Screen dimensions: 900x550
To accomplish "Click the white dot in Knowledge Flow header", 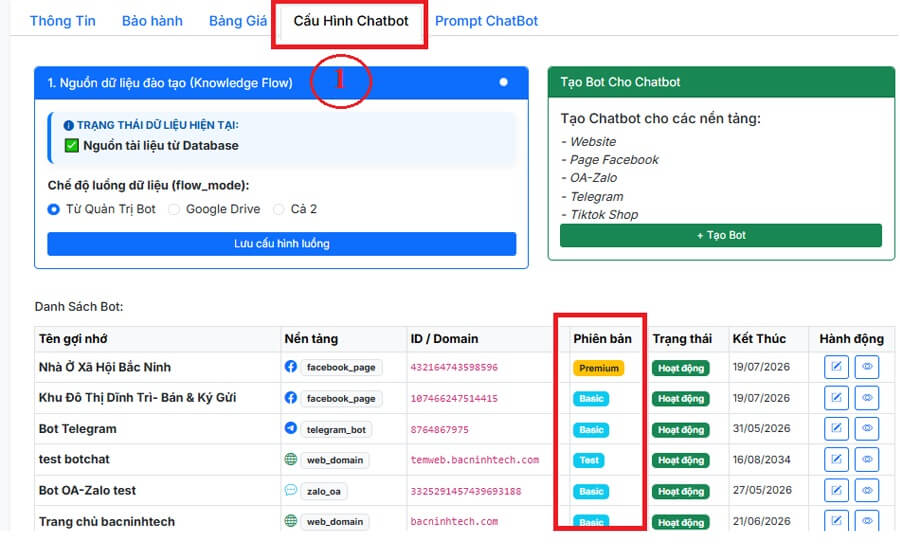I will coord(503,82).
